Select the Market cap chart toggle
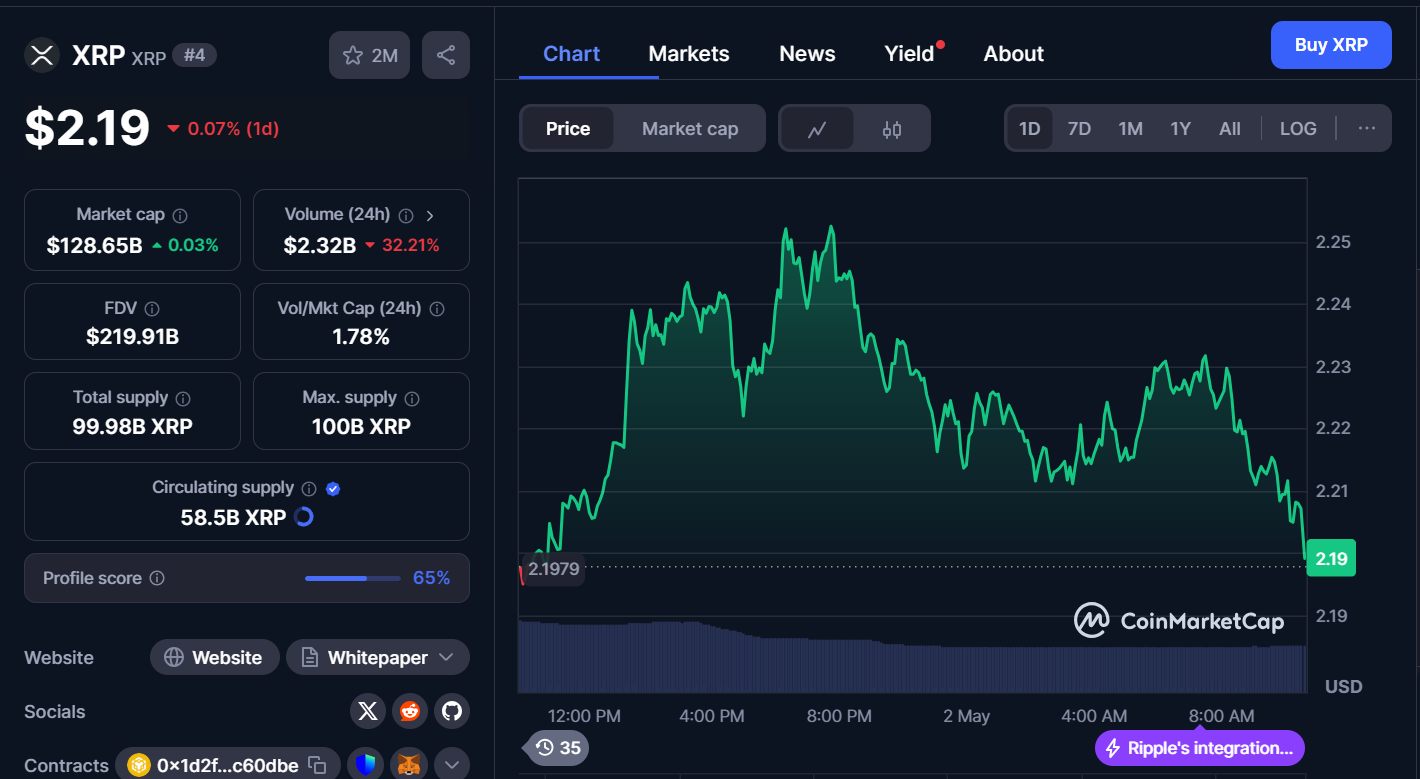Image resolution: width=1420 pixels, height=779 pixels. (690, 129)
